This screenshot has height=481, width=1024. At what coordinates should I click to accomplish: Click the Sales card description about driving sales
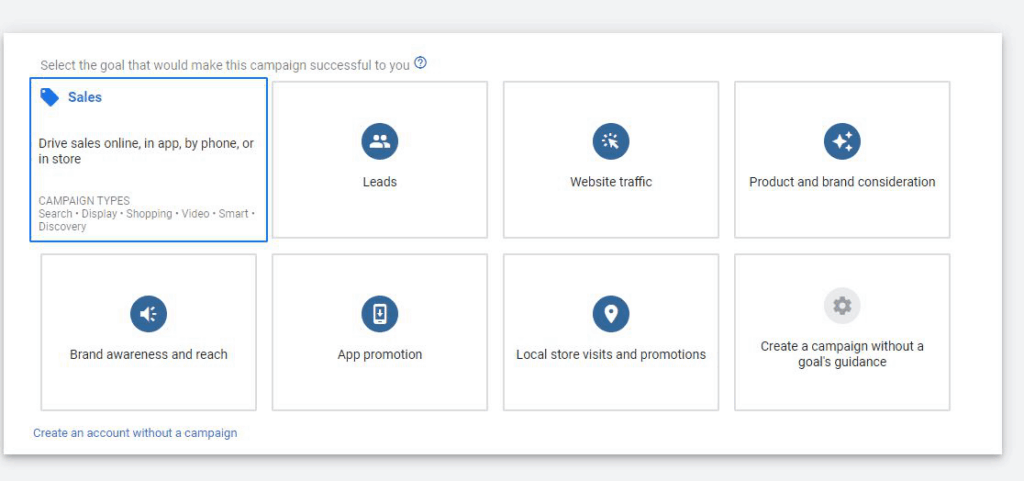point(146,151)
